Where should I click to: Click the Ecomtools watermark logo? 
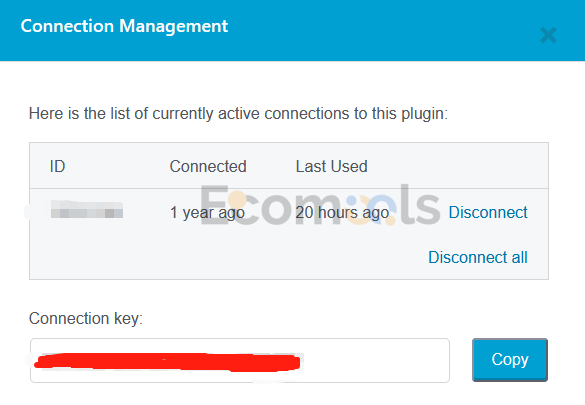(x=320, y=205)
